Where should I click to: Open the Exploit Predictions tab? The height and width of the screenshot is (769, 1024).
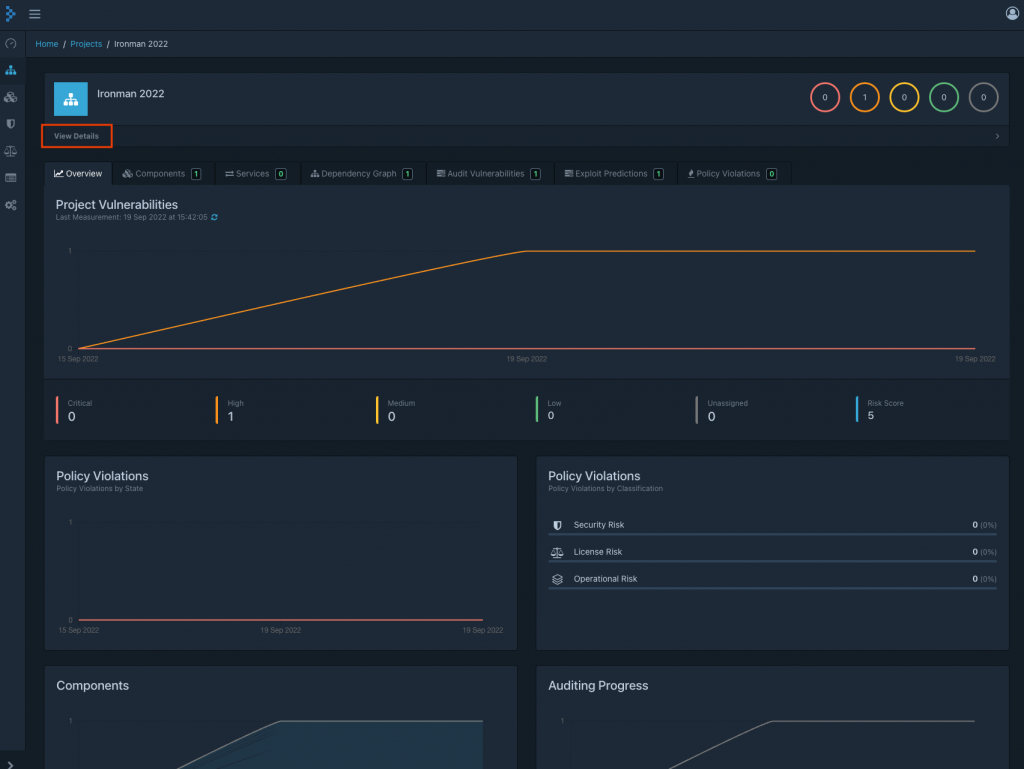614,174
